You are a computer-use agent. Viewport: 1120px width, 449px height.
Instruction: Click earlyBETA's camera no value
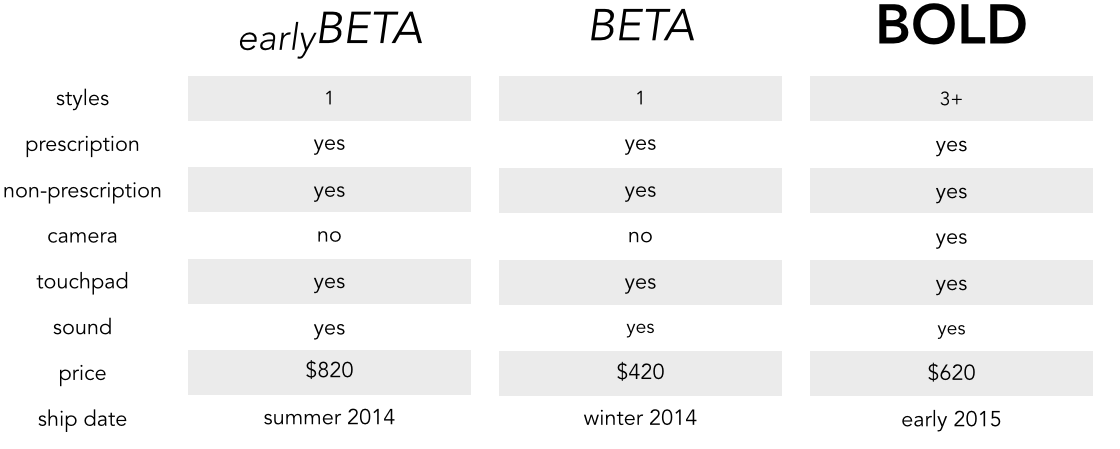(329, 236)
